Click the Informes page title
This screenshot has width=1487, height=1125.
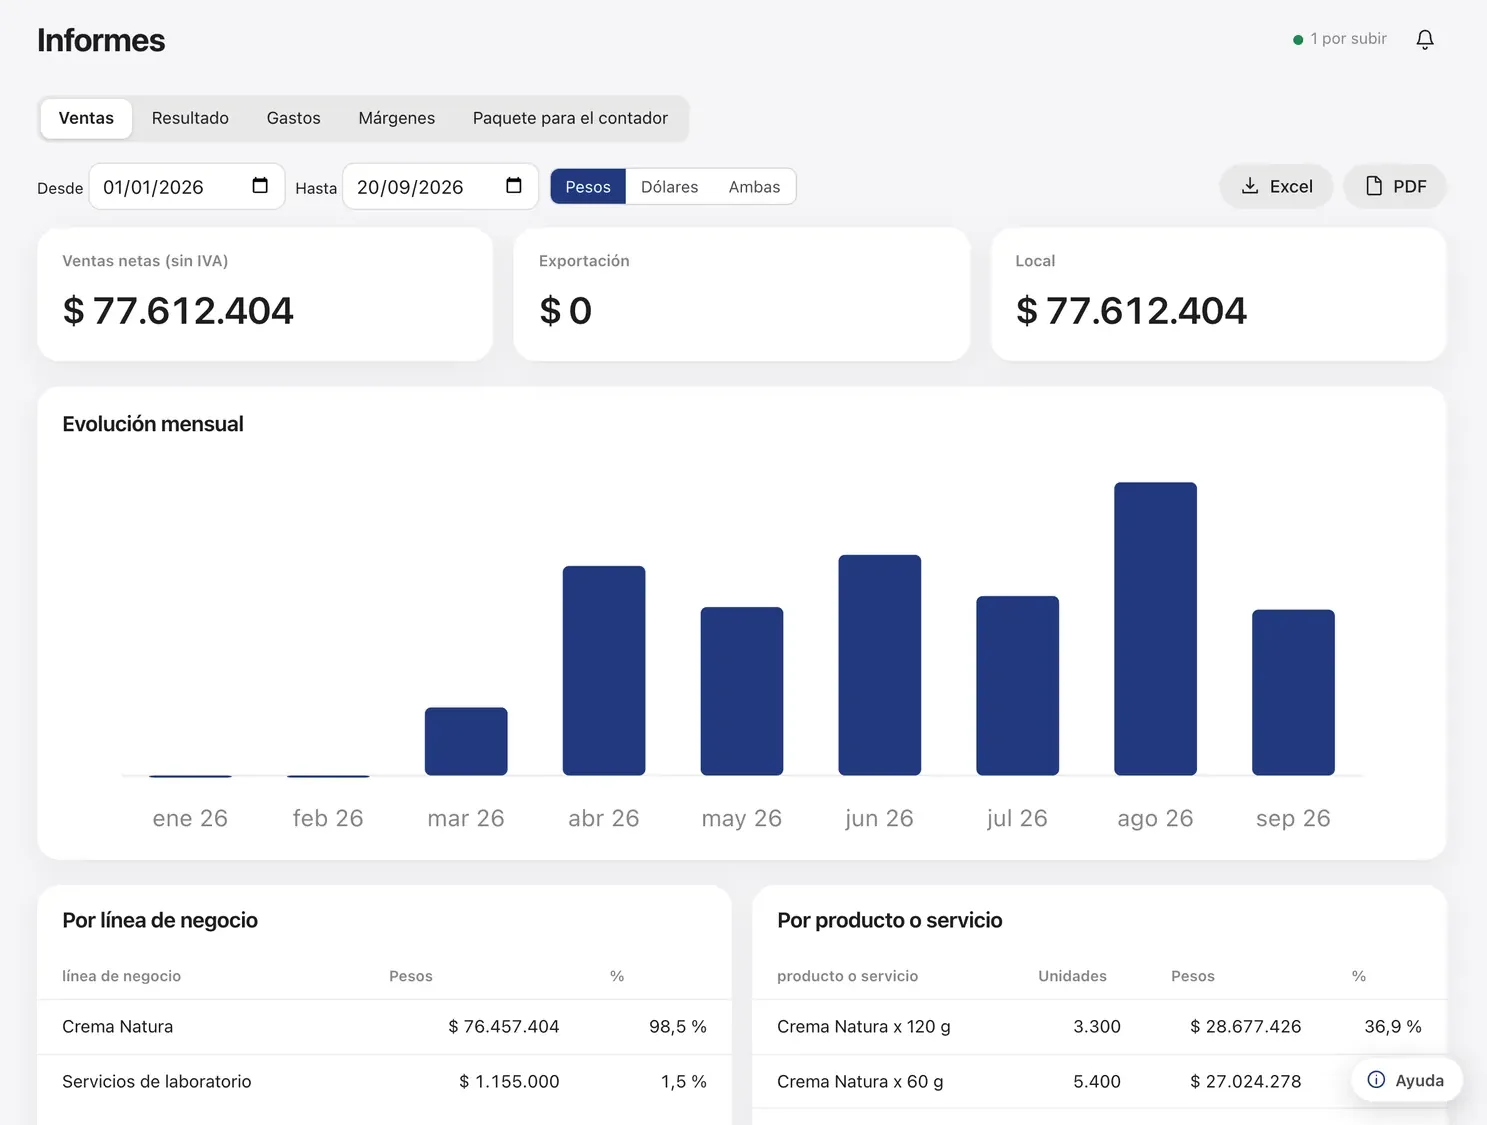pos(101,40)
